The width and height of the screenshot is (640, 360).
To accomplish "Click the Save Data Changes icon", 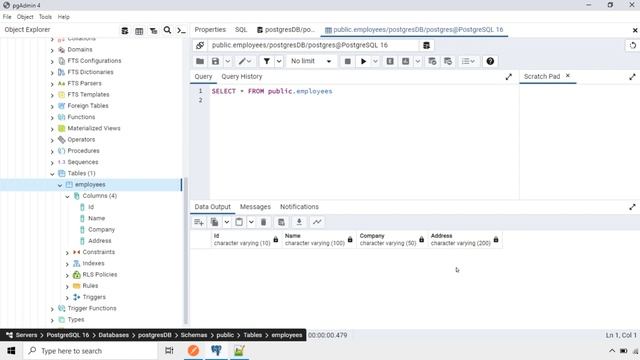I will tap(281, 222).
